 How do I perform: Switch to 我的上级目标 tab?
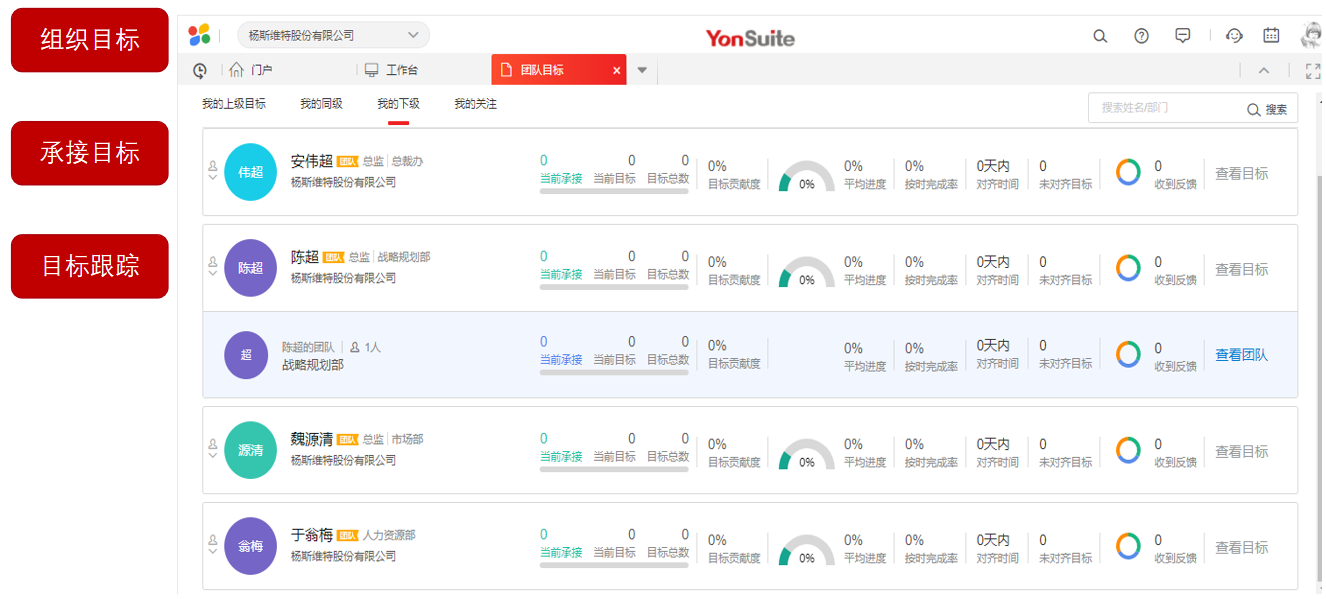233,104
